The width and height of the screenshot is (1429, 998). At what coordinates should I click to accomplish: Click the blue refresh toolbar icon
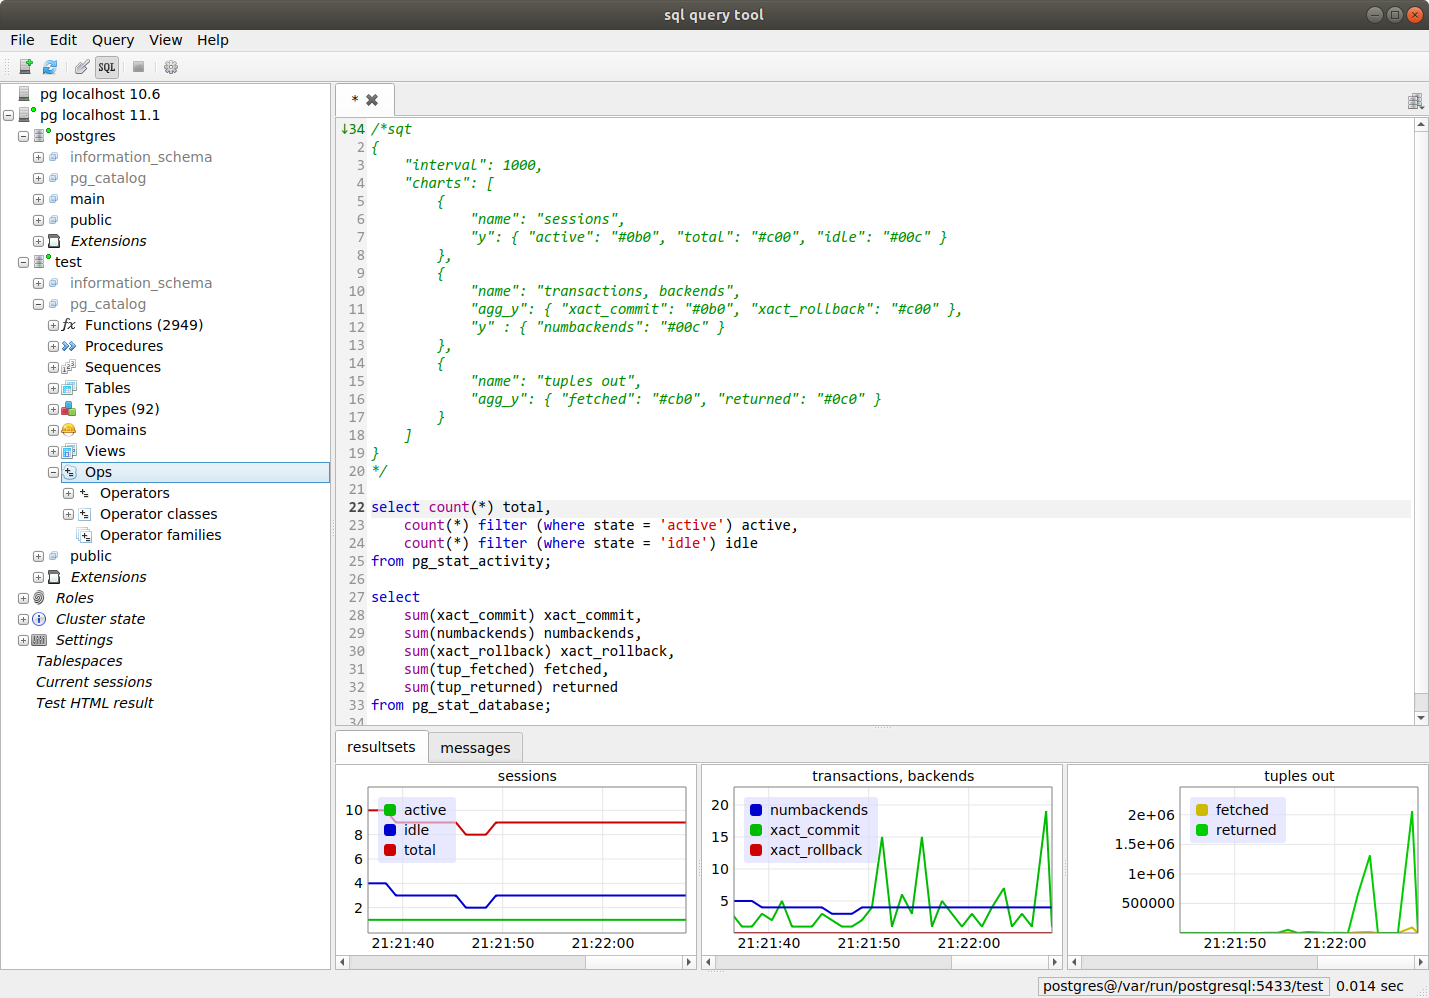click(50, 67)
